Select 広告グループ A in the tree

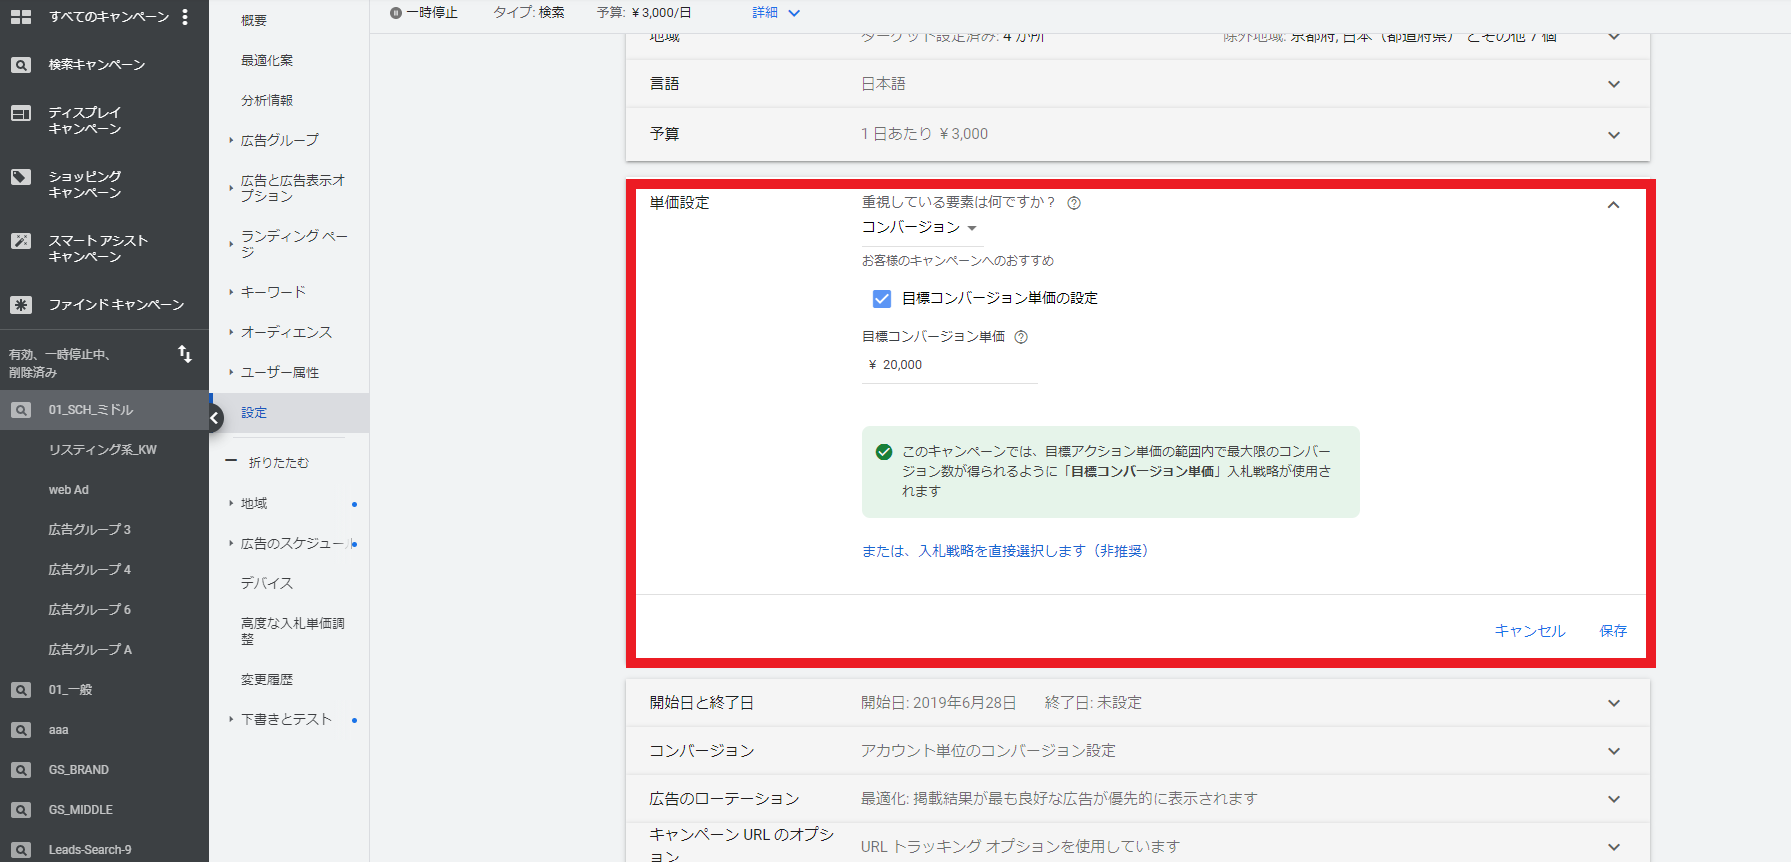pos(90,650)
